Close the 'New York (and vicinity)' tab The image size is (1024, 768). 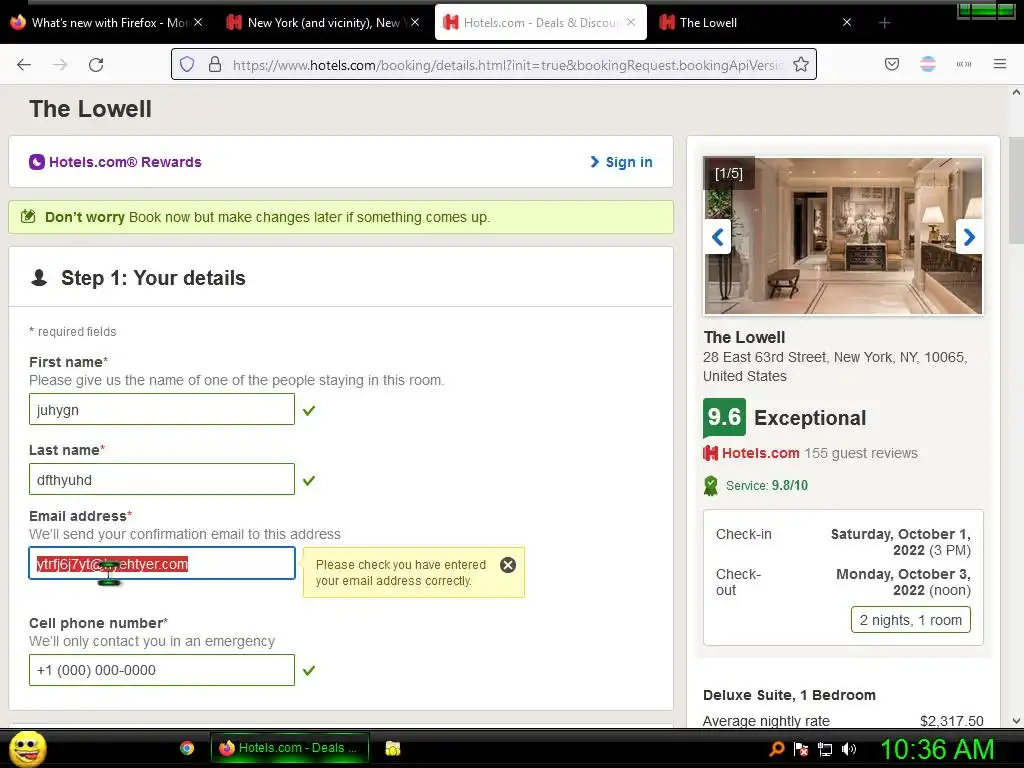pyautogui.click(x=415, y=22)
